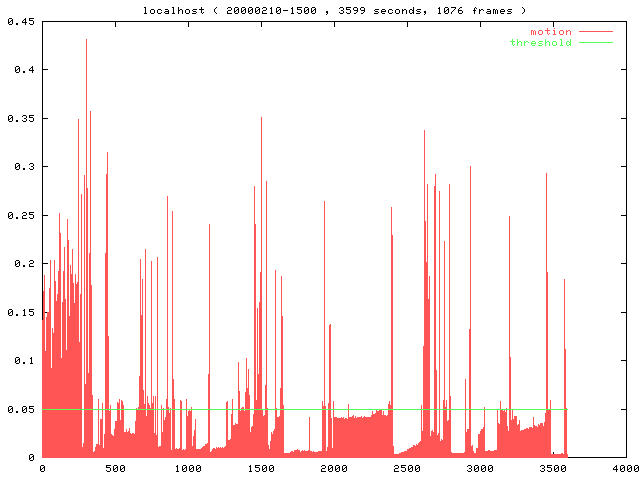This screenshot has height=480, width=640.
Task: Click the 1500 x-axis tick label
Action: point(261,468)
